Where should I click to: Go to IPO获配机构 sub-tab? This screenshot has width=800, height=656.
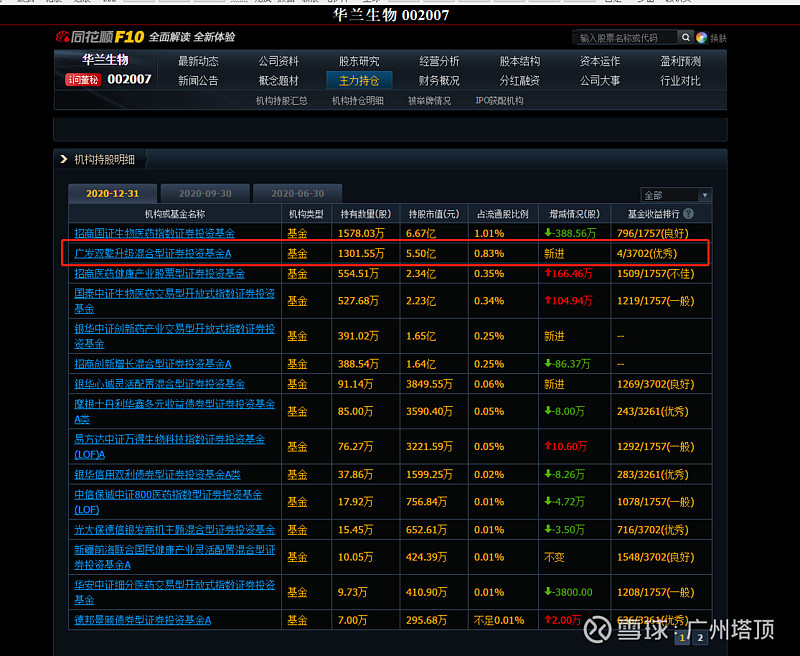tap(499, 100)
